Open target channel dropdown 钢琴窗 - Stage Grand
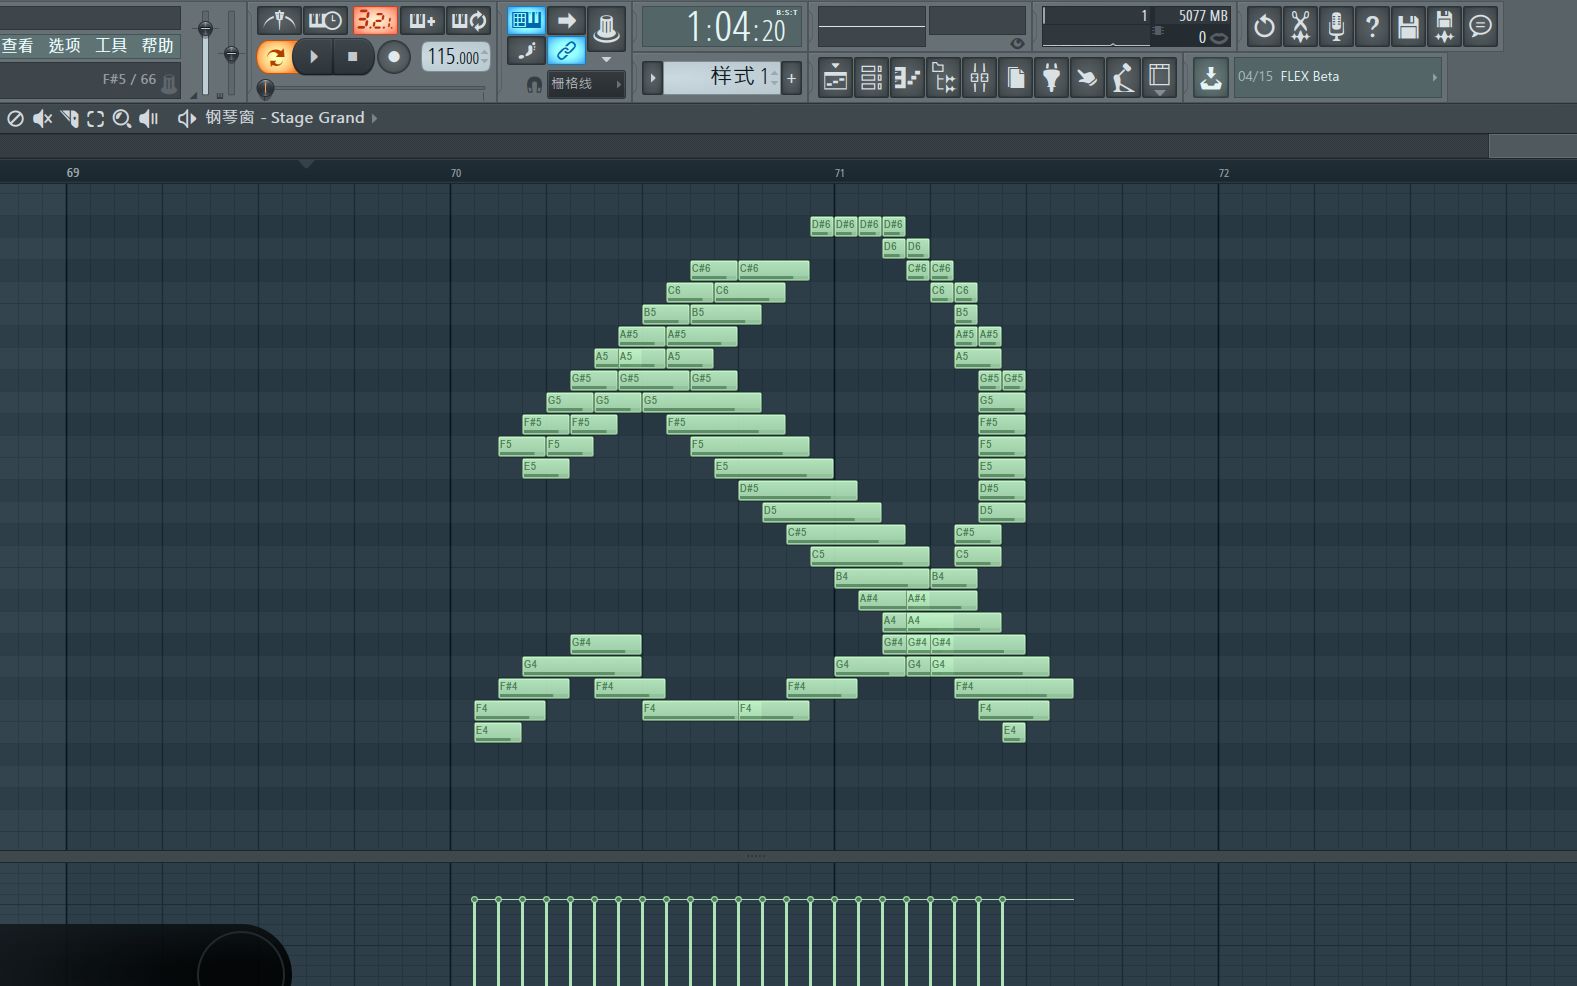 (x=292, y=118)
